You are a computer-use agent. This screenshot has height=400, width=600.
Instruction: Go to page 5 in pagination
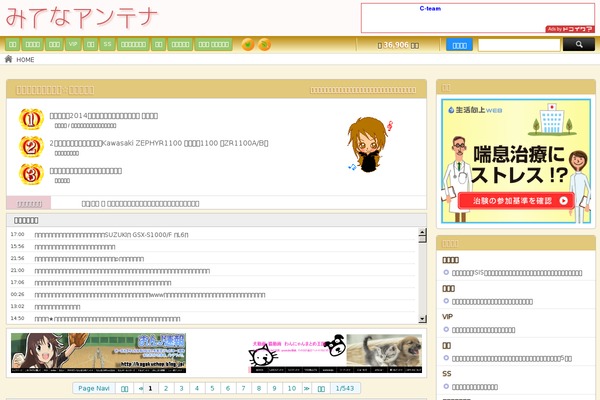click(x=212, y=388)
